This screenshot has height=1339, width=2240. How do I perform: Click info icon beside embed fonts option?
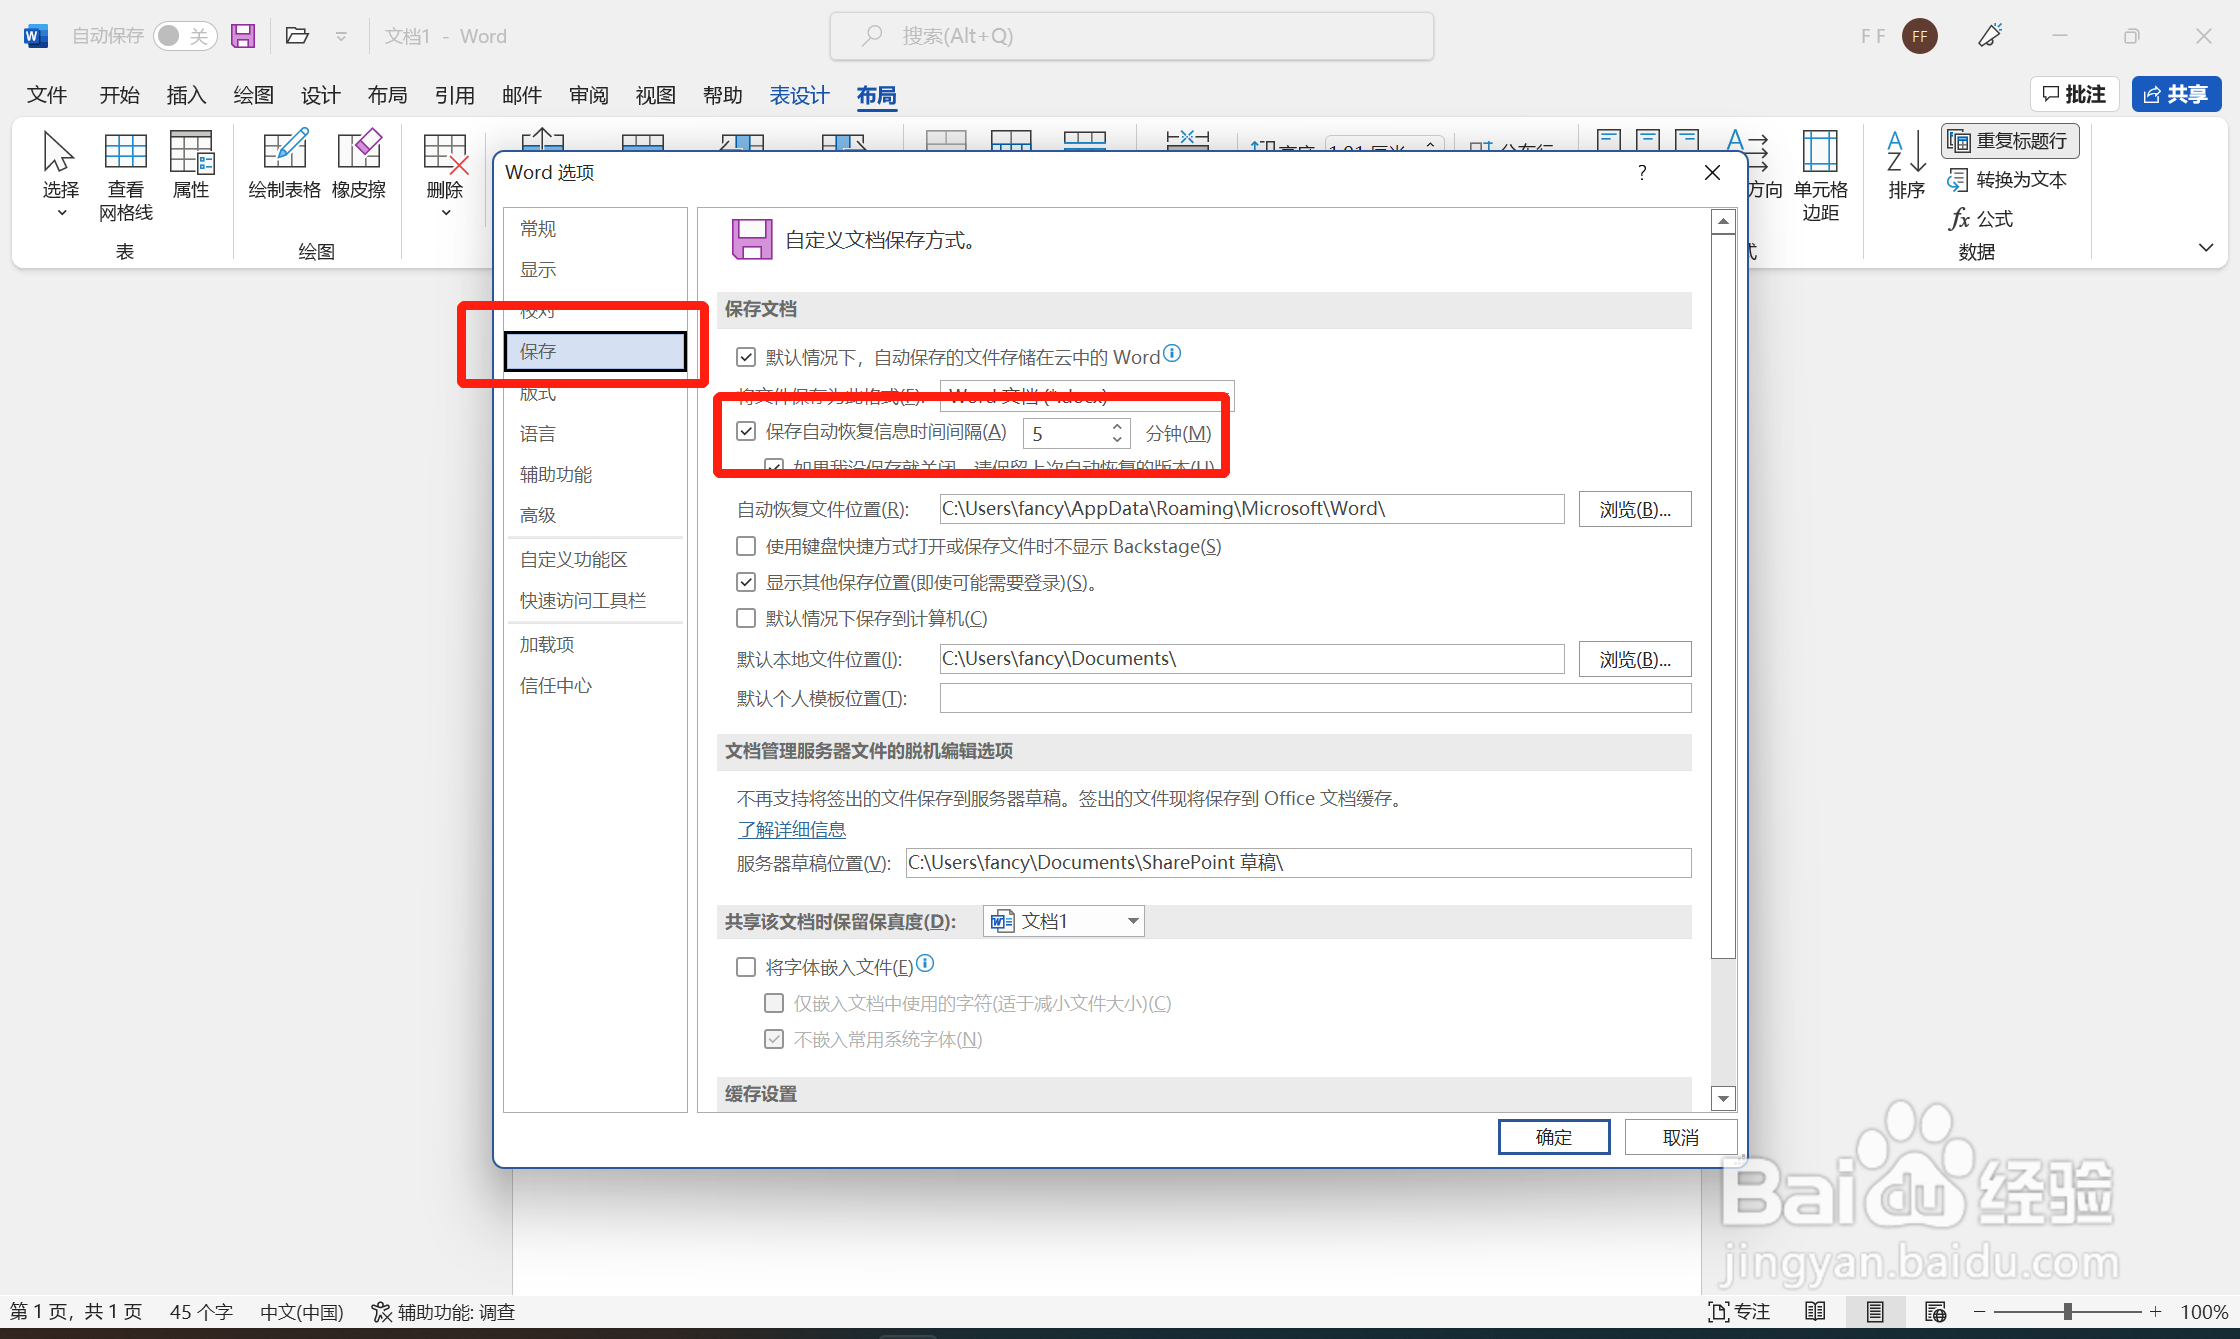[925, 963]
